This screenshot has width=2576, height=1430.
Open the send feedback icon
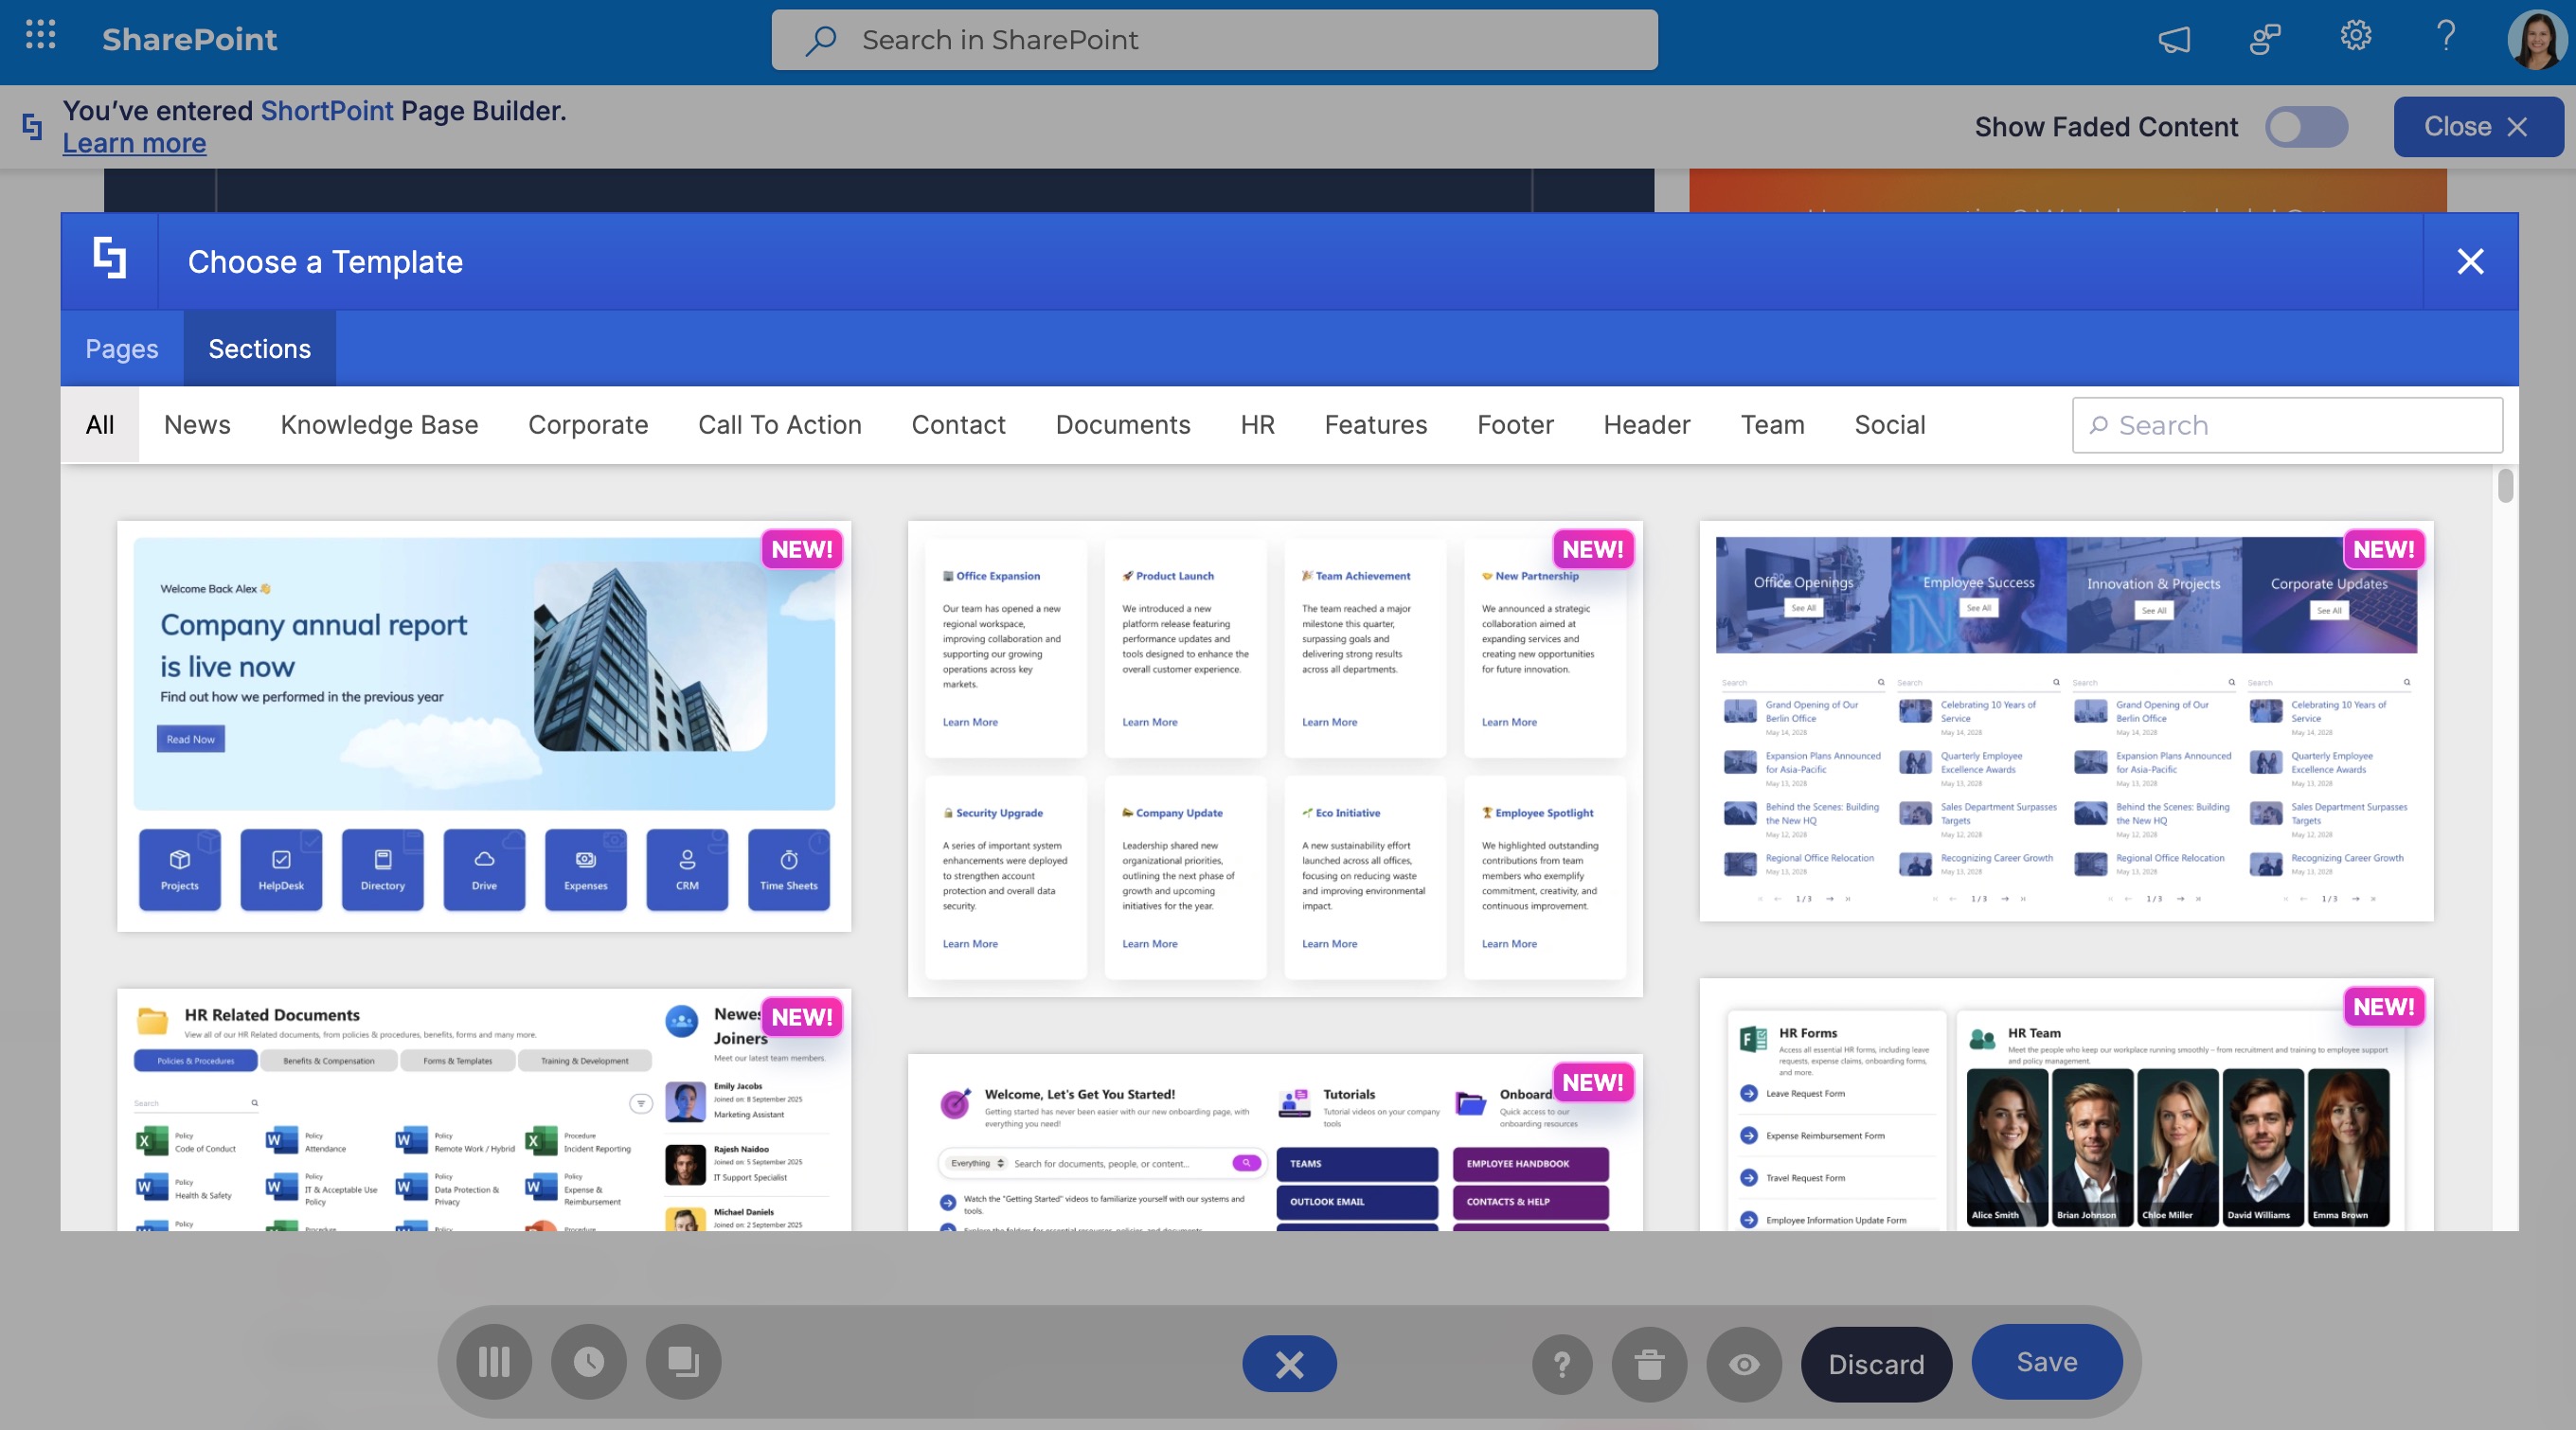pyautogui.click(x=2265, y=39)
